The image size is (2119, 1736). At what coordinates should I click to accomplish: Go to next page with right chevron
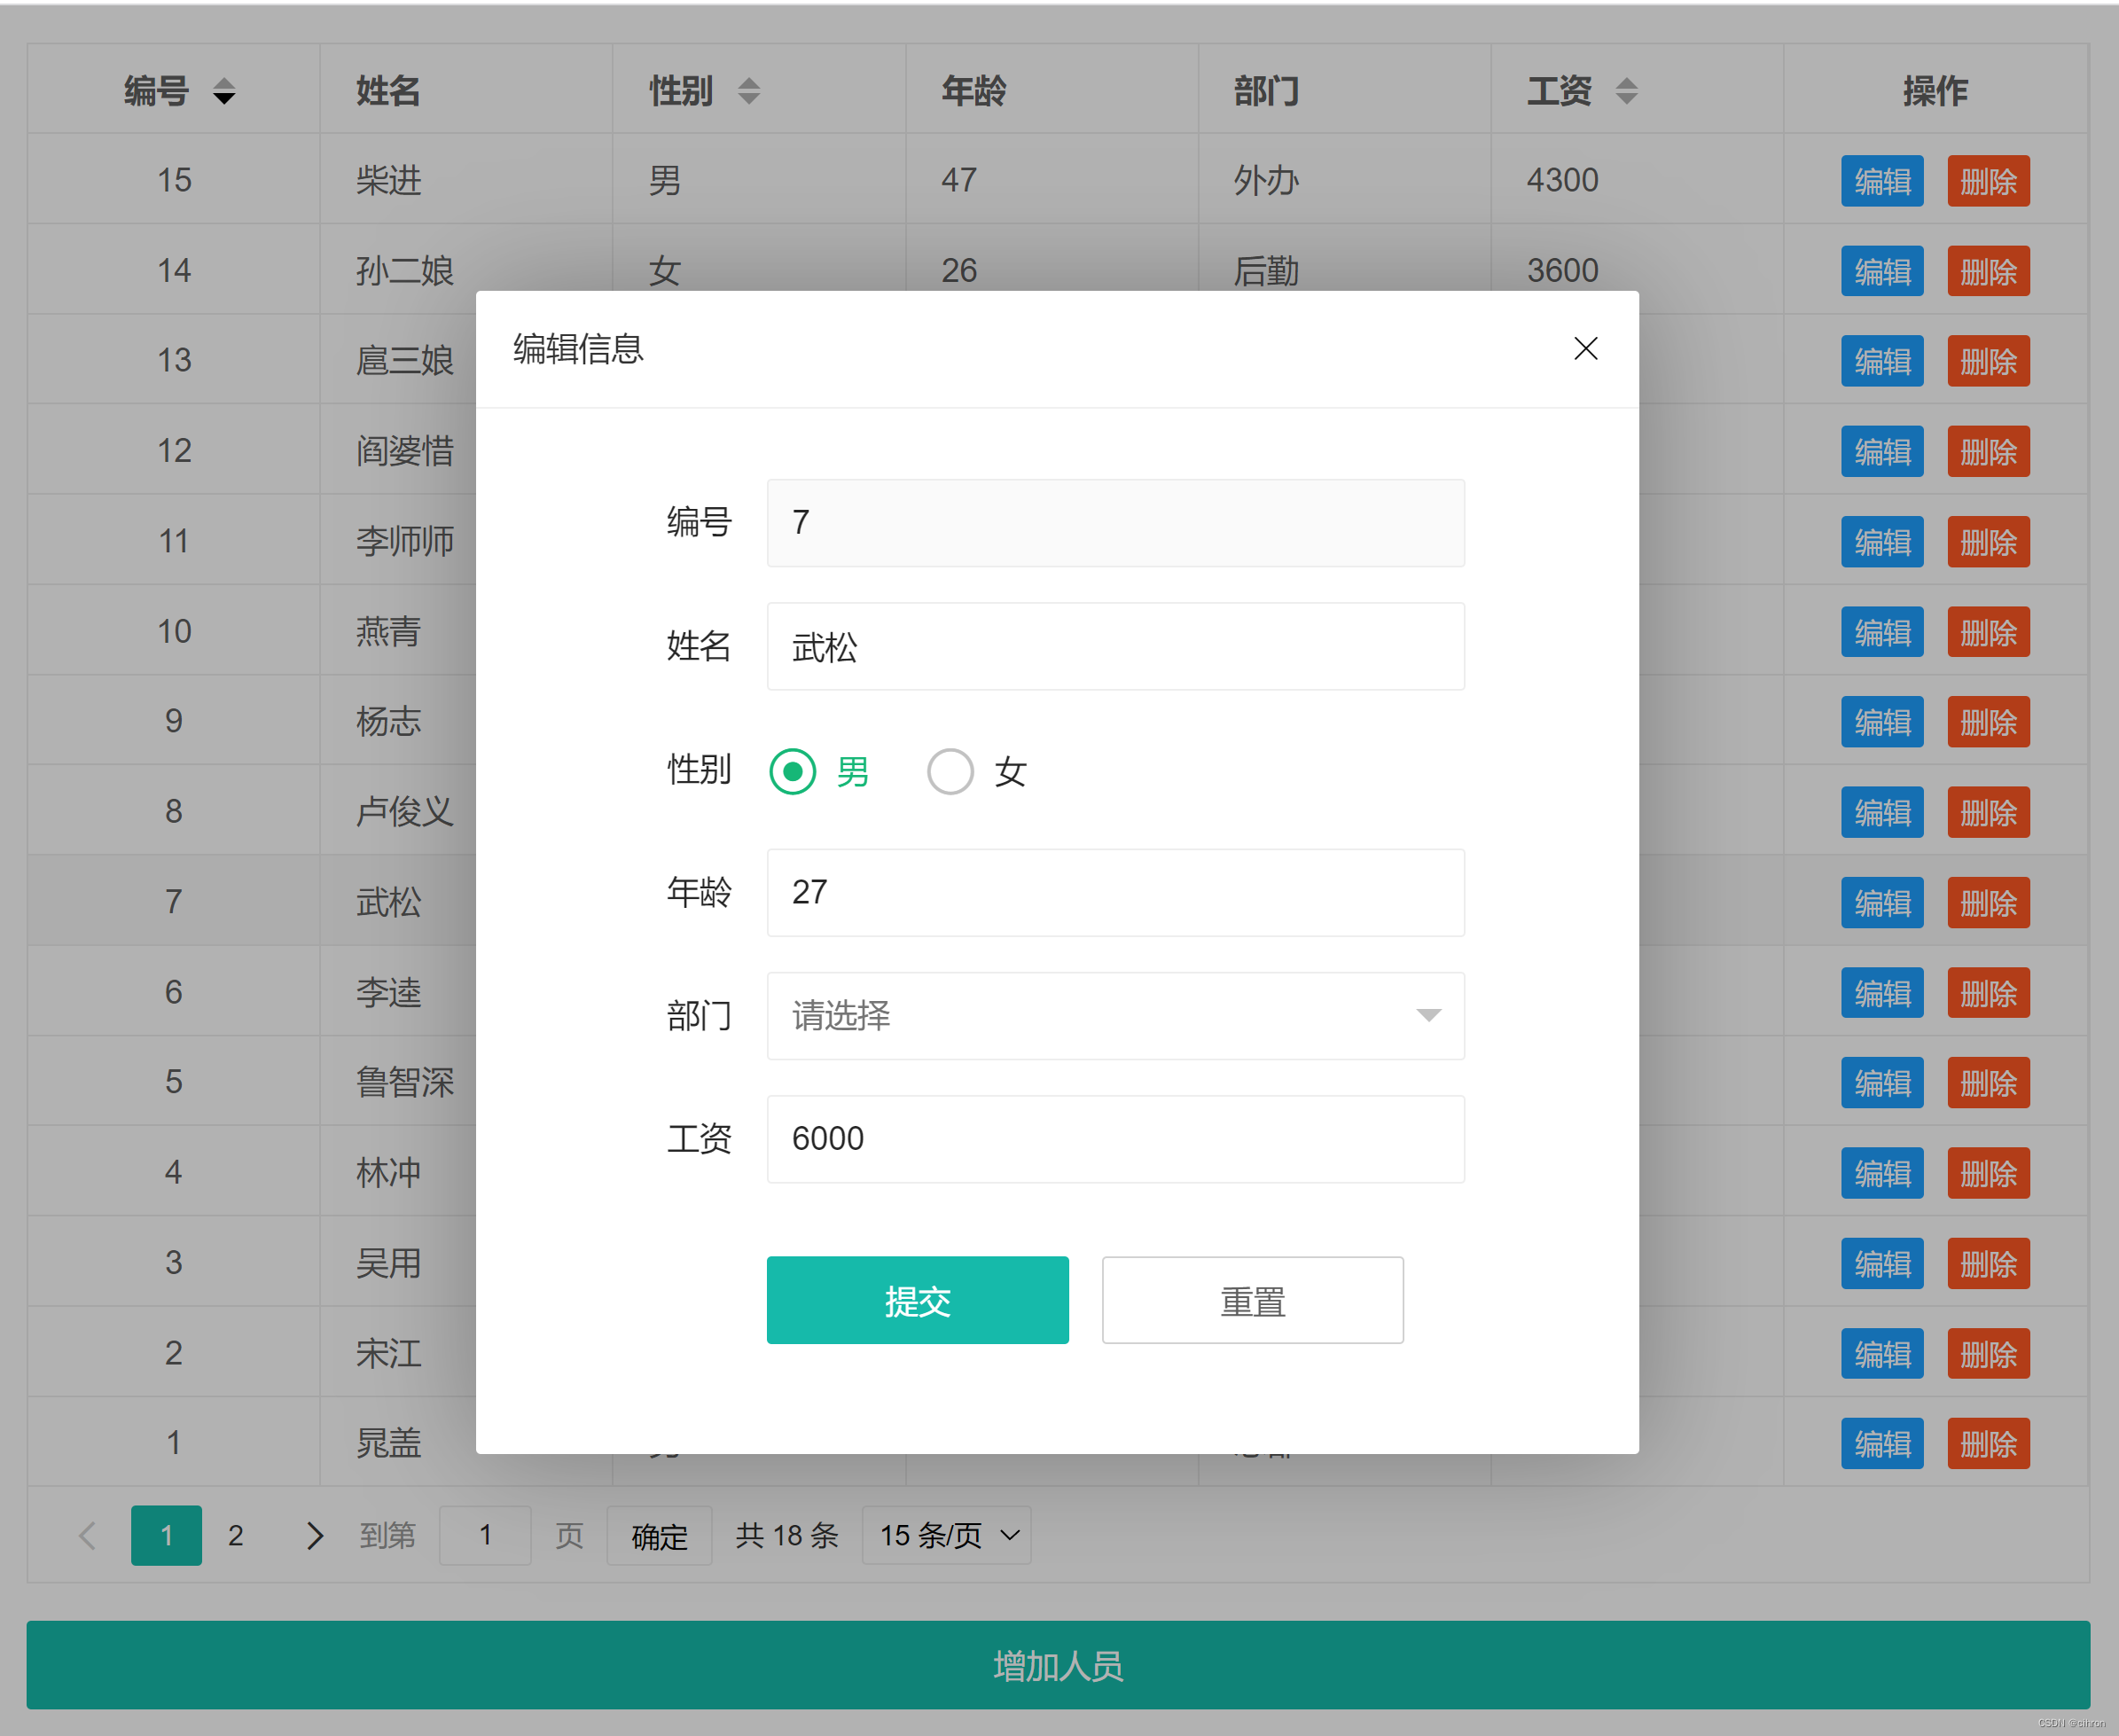click(x=314, y=1535)
